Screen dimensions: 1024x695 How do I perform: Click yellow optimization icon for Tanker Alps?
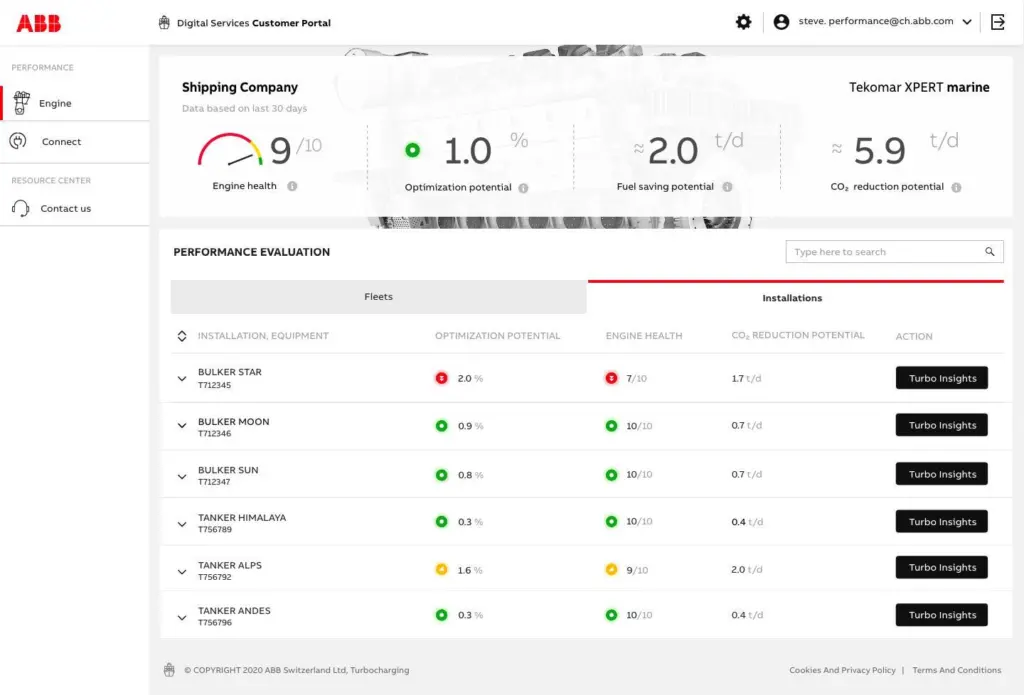(x=441, y=570)
